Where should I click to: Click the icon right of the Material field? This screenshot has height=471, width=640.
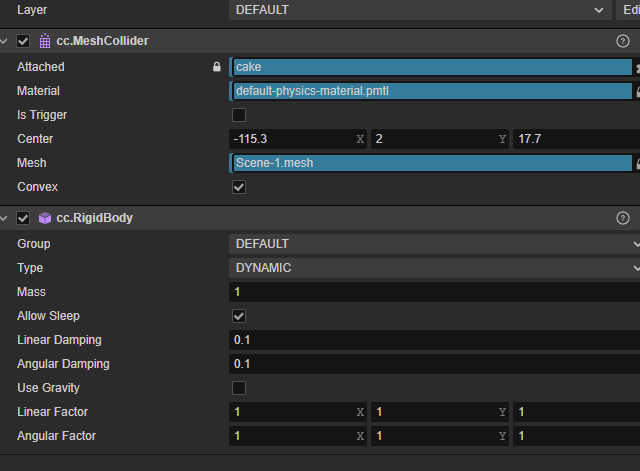coord(637,91)
